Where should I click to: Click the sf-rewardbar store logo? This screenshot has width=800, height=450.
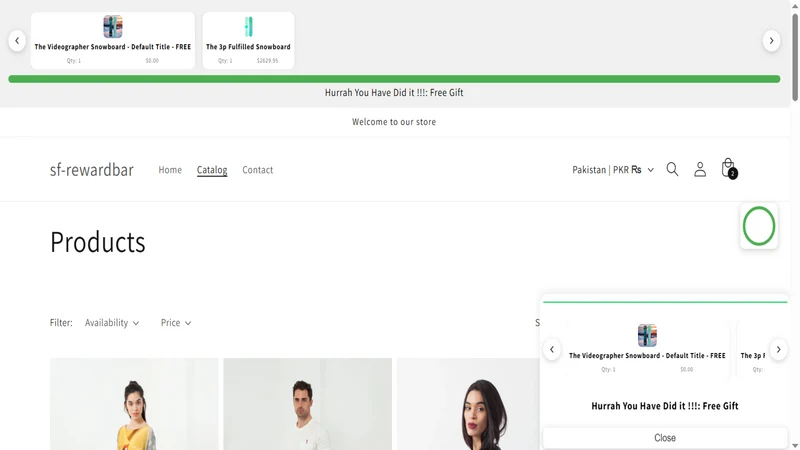coord(92,169)
